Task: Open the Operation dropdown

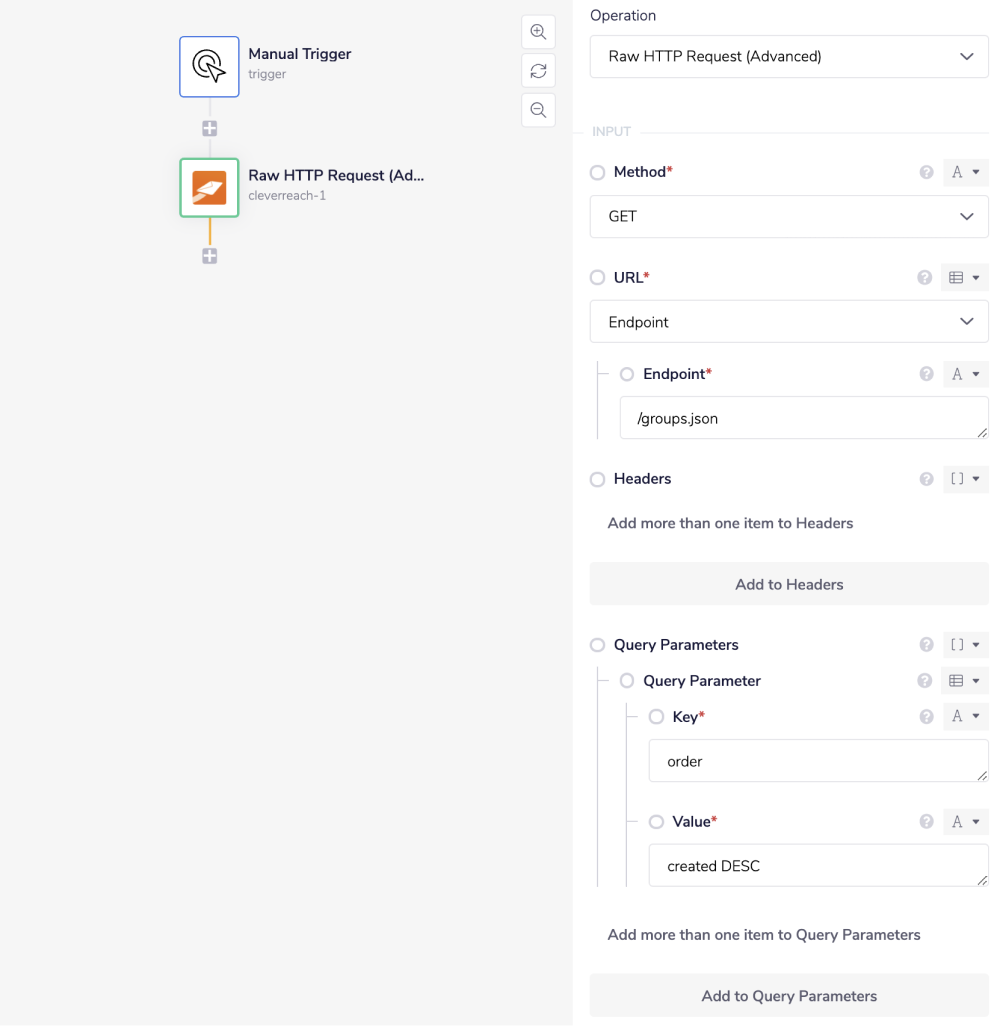Action: coord(788,56)
